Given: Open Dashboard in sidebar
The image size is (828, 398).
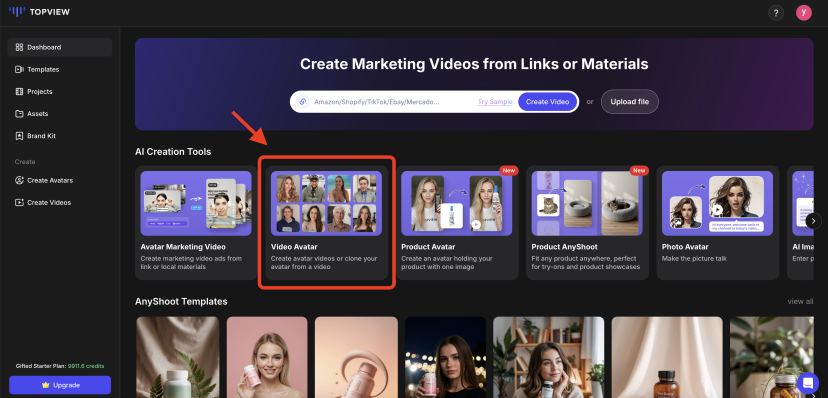Looking at the screenshot, I should [x=60, y=47].
